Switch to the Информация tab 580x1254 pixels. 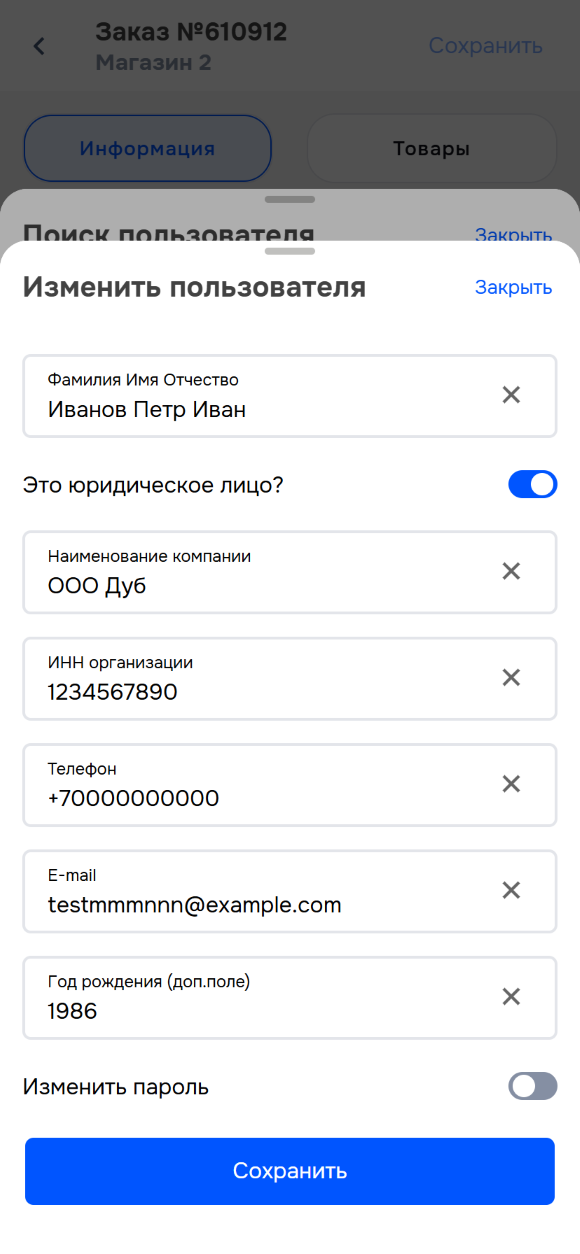click(148, 148)
